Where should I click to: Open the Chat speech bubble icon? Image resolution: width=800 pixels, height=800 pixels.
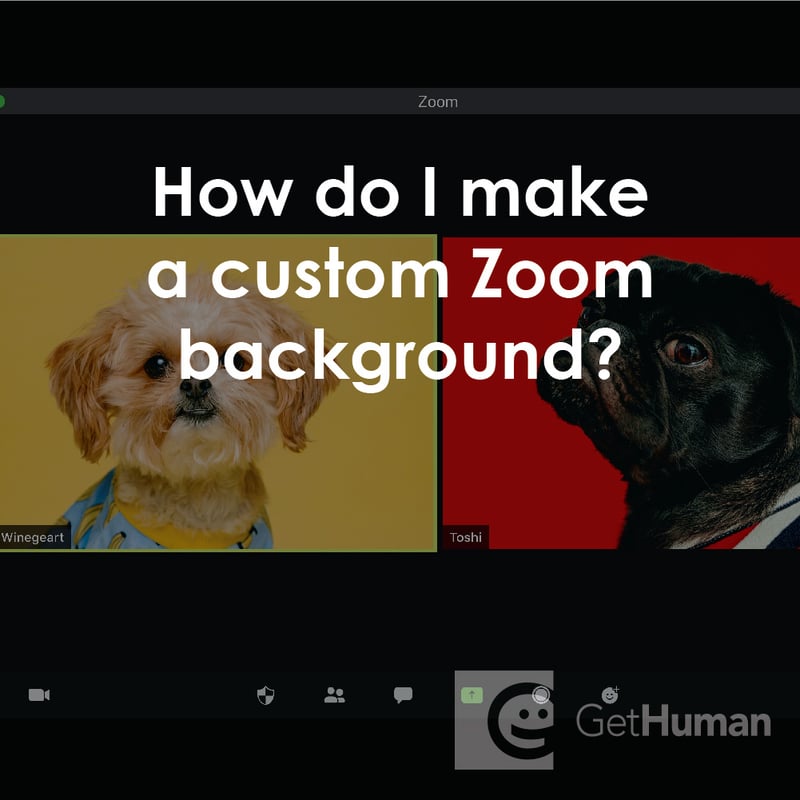[403, 695]
